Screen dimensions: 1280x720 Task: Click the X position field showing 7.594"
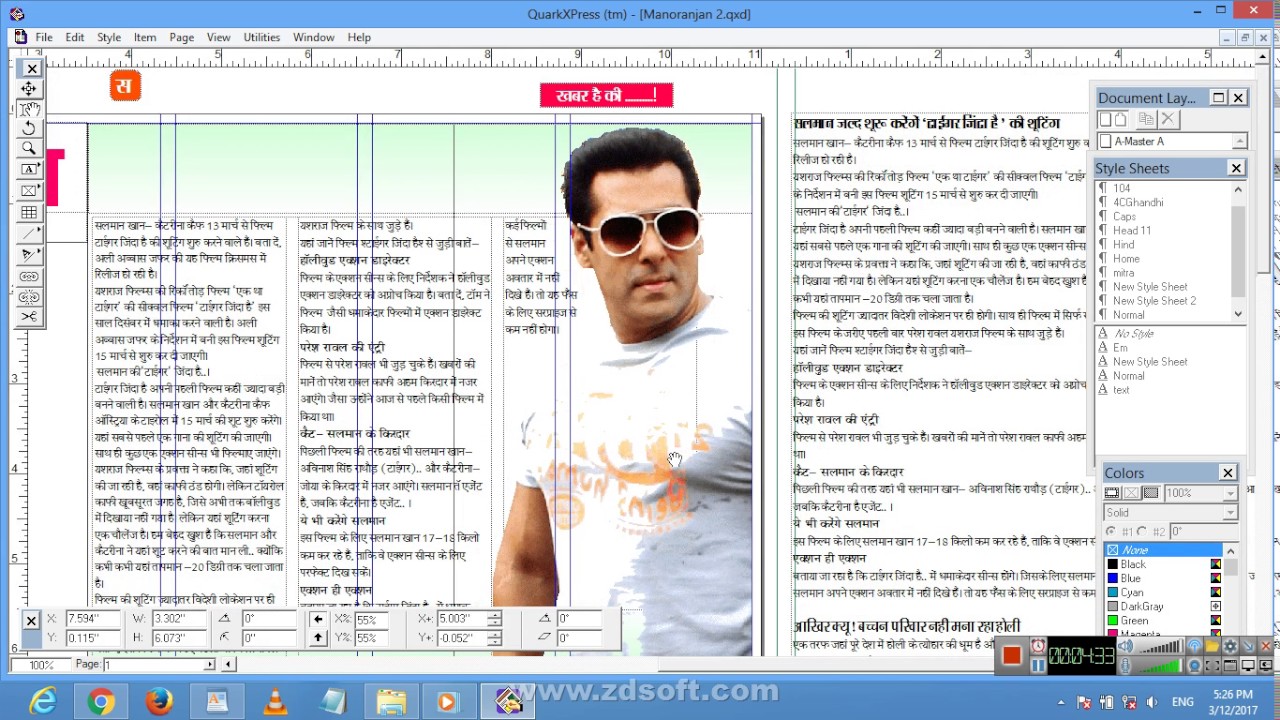click(93, 619)
